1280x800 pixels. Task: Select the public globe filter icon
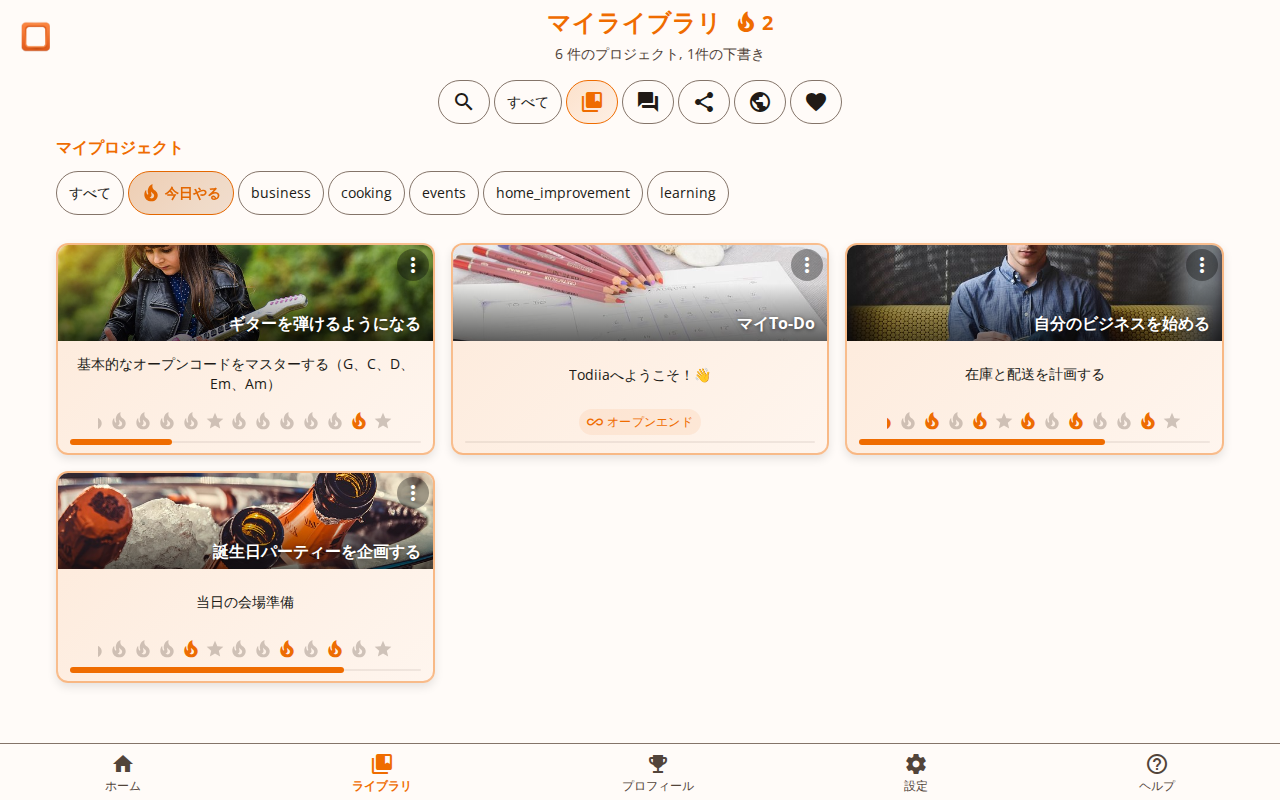pos(760,102)
